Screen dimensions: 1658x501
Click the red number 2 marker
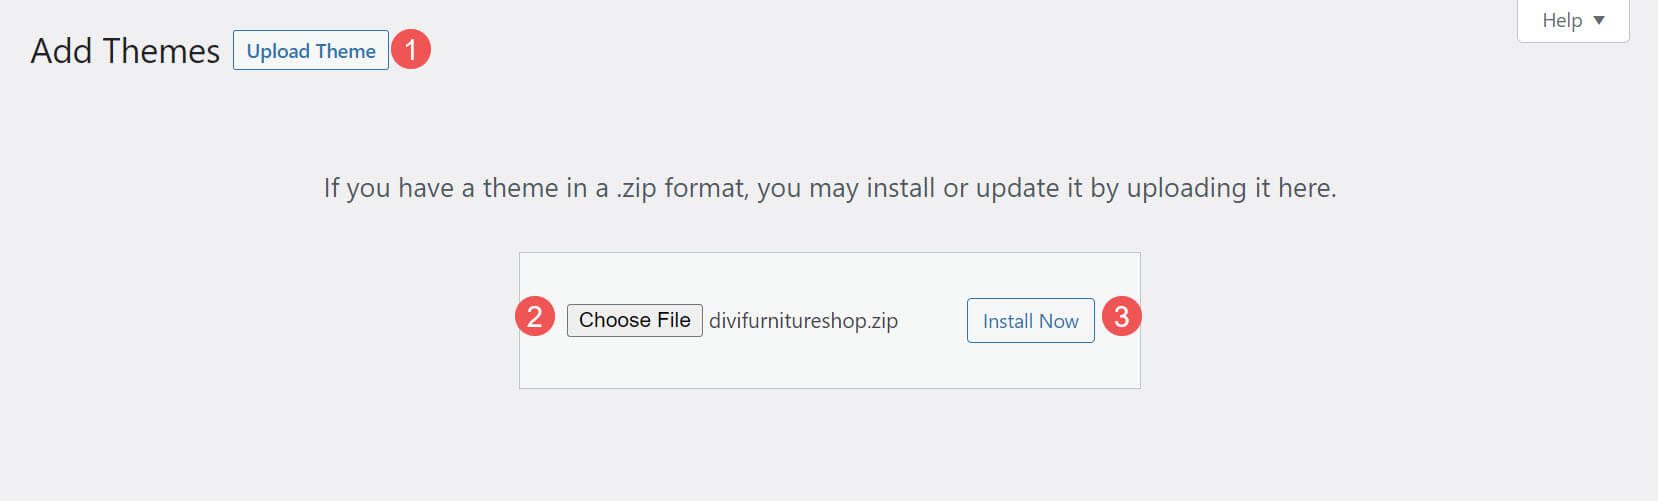(535, 317)
